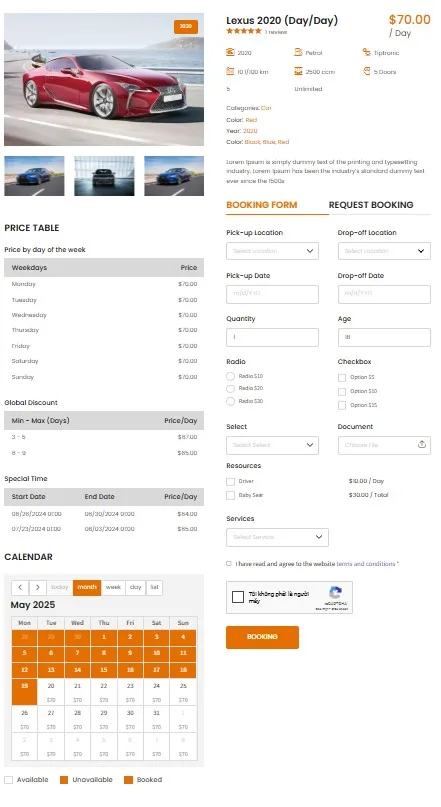Click the Unavailable legend swatch
Screen dimensions: 441x807
pyautogui.click(x=64, y=780)
